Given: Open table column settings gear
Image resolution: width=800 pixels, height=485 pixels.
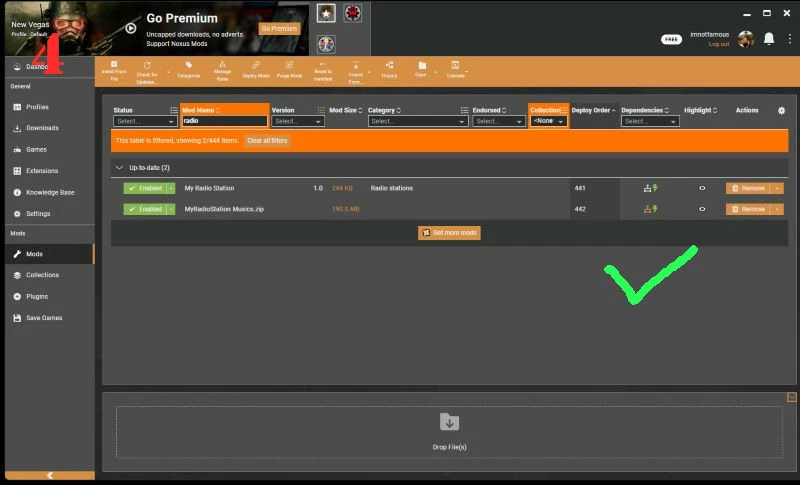Looking at the screenshot, I should tap(781, 110).
